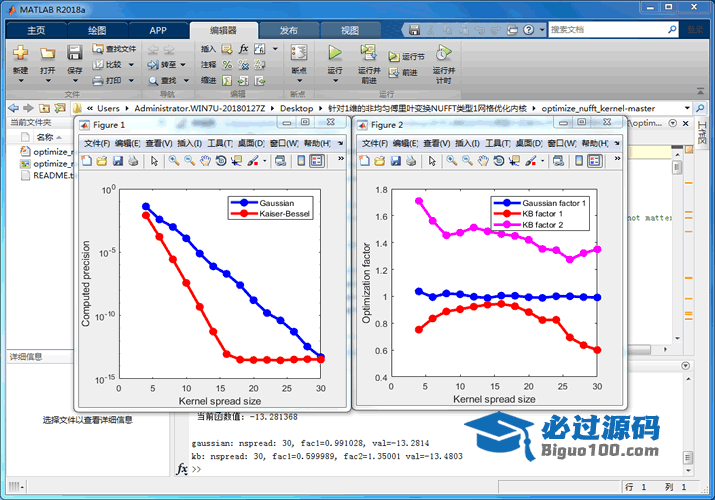Click the Save file icon in ribbon
This screenshot has width=715, height=500.
75,53
